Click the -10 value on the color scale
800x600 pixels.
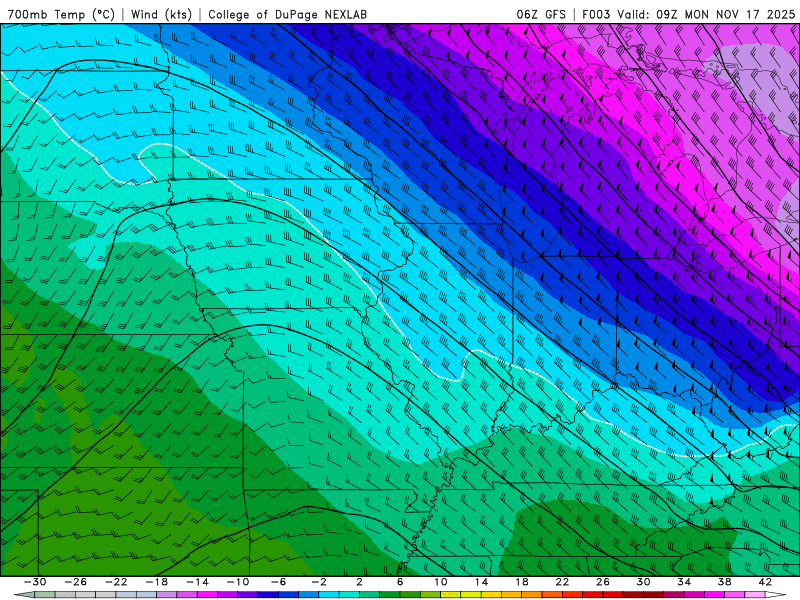tap(238, 582)
